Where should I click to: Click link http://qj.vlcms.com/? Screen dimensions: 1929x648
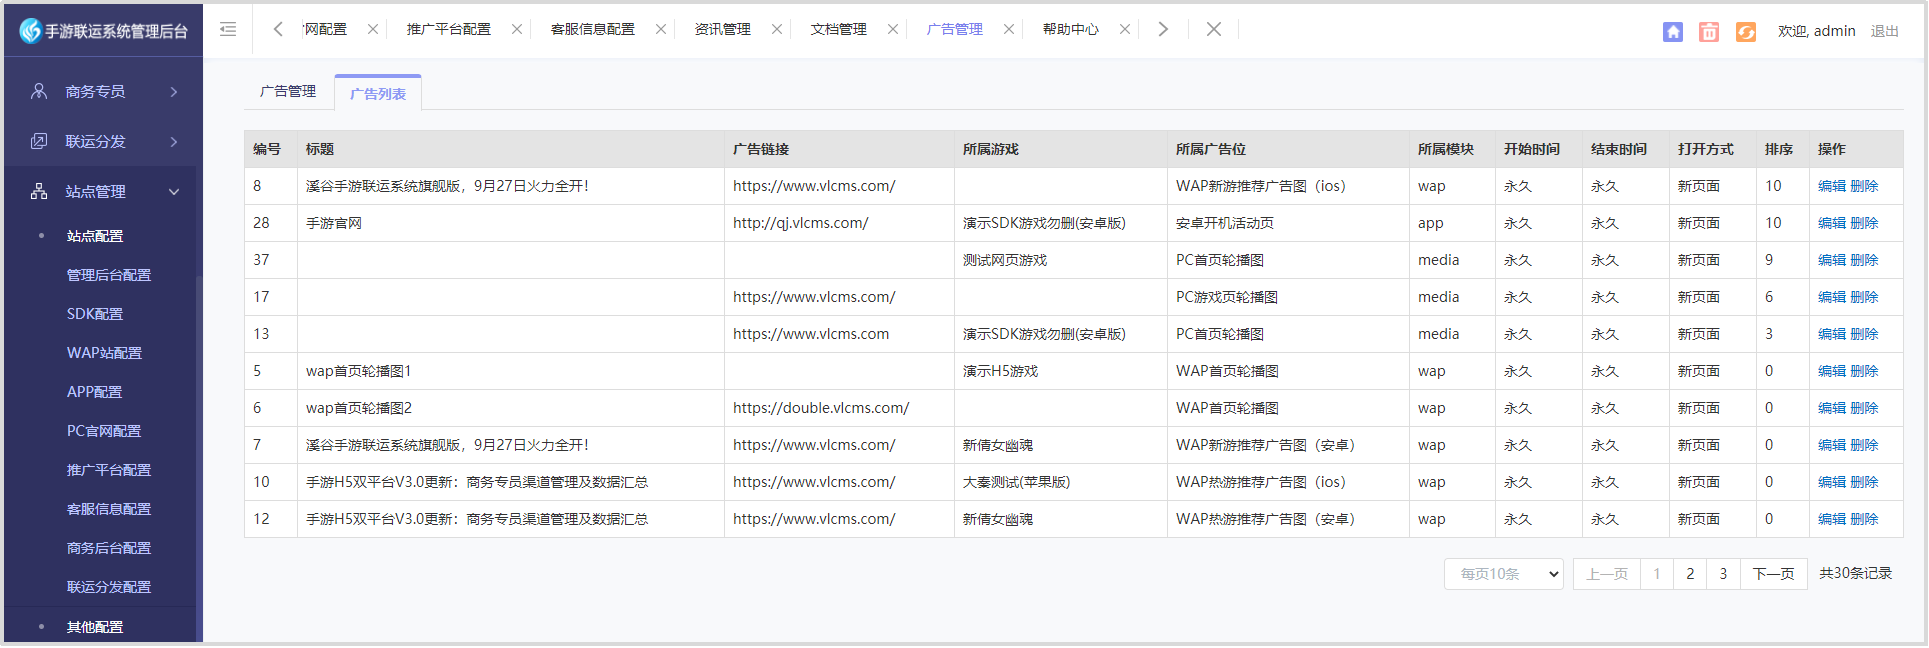click(x=800, y=223)
